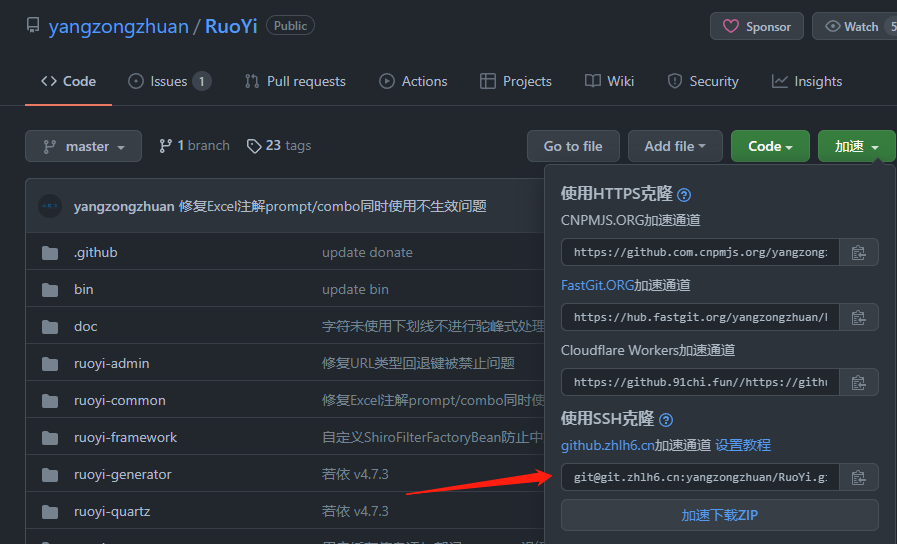The image size is (897, 544).
Task: Select the git@git.zhlh6.cn SSH URL field
Action: tap(700, 477)
